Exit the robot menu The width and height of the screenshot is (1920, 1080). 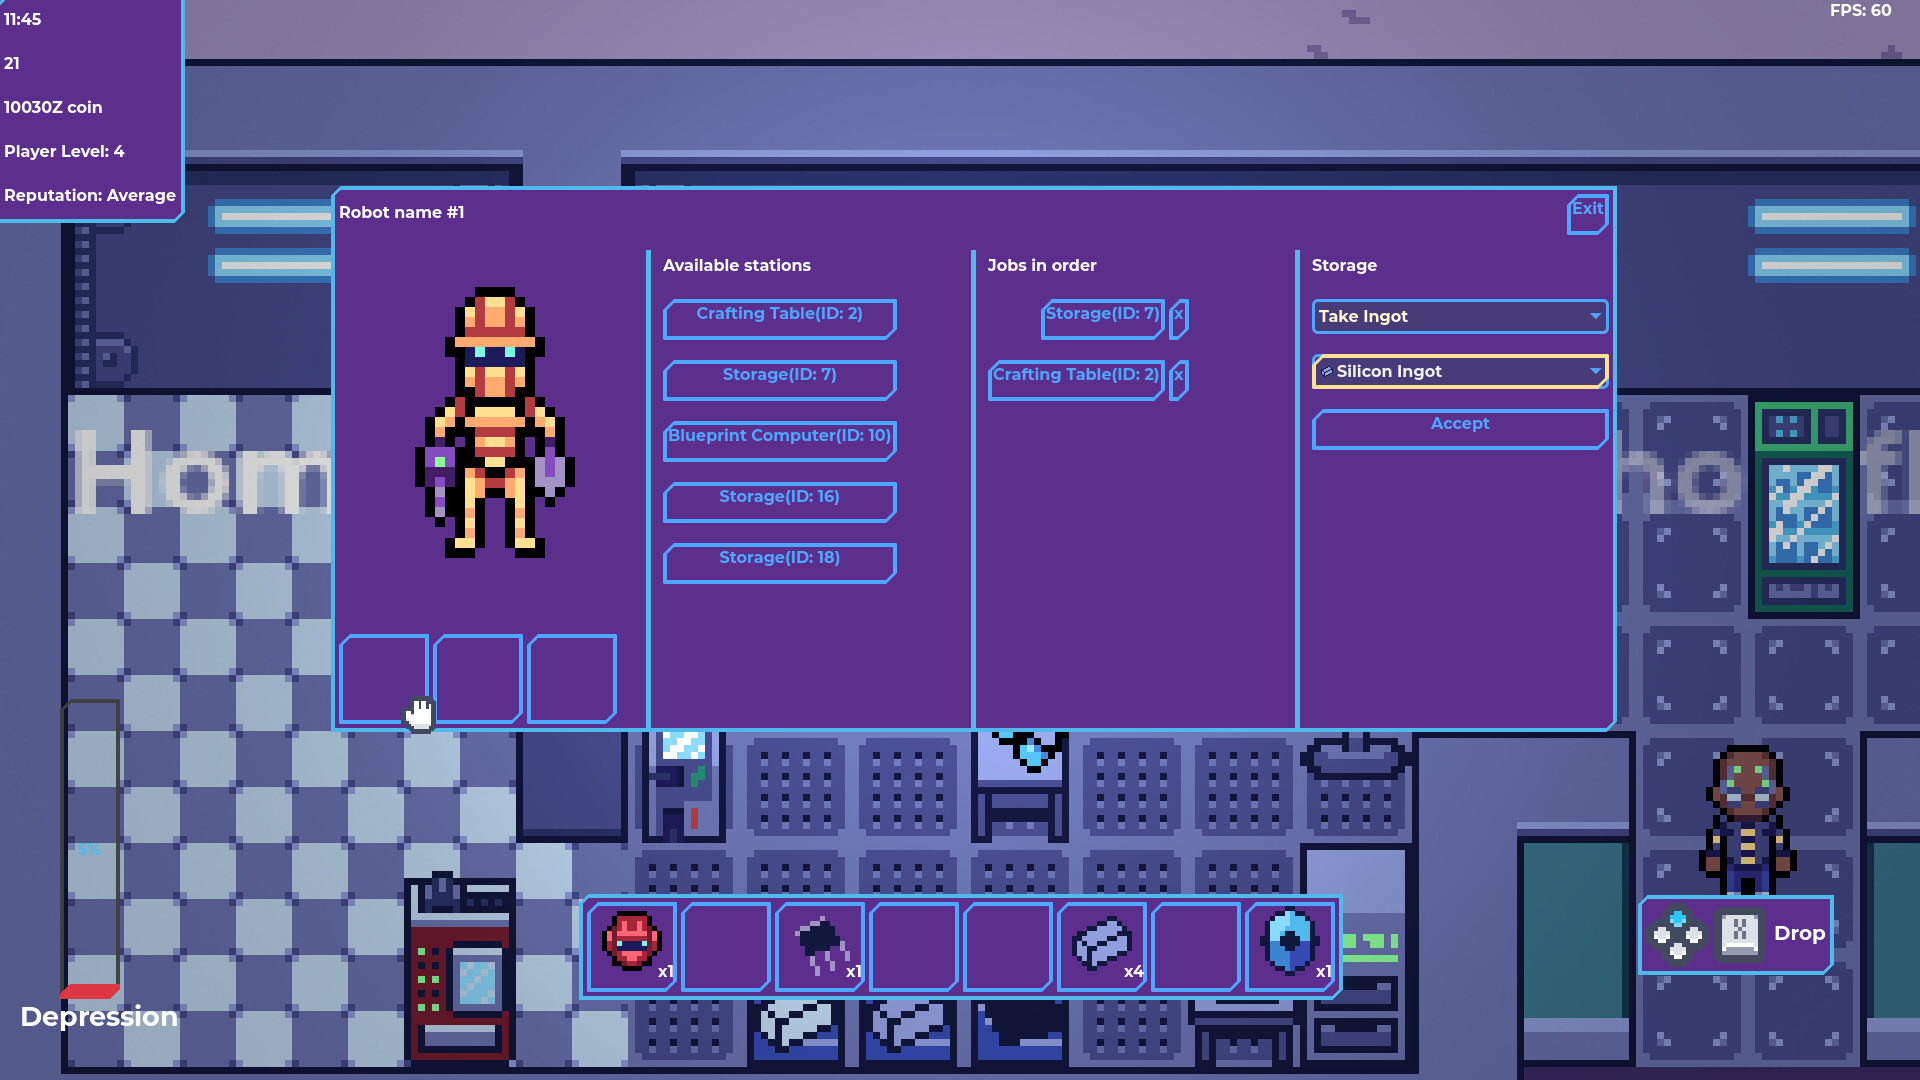[x=1586, y=212]
